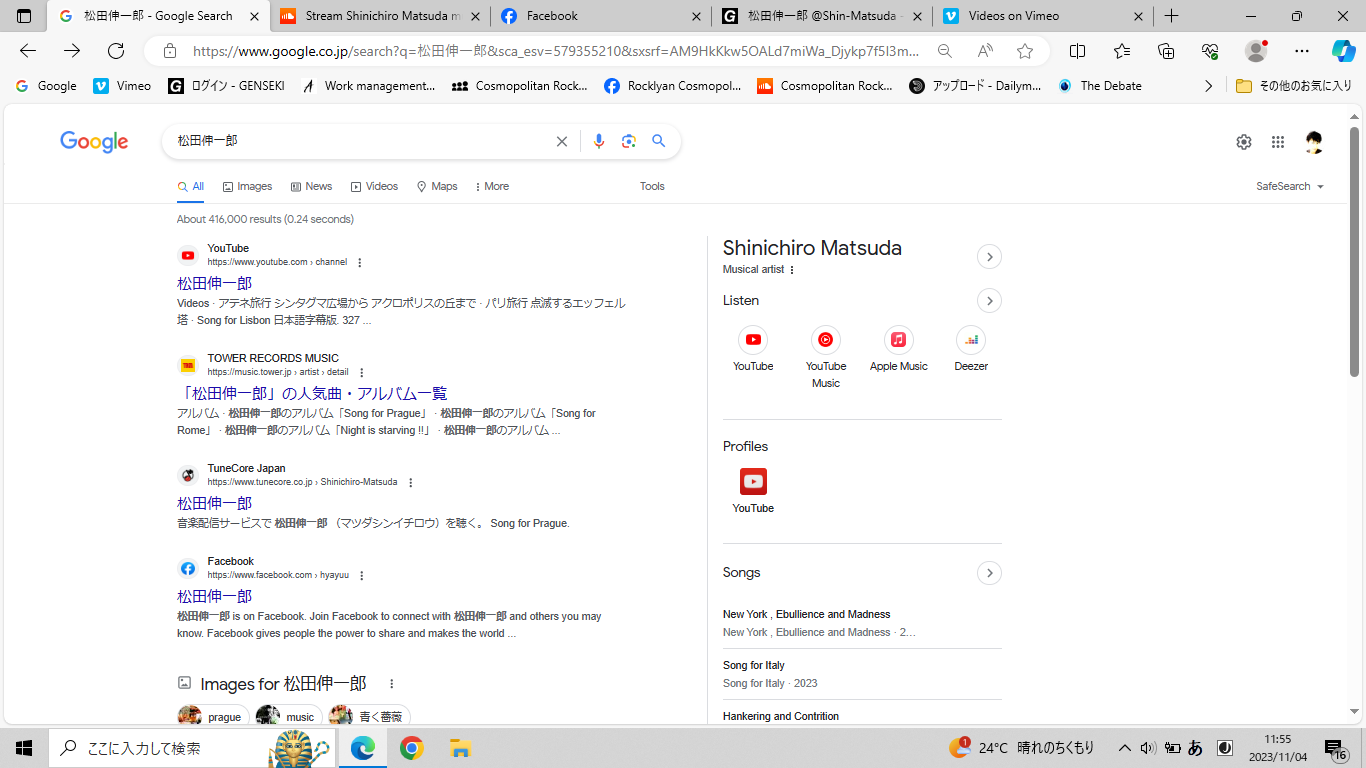This screenshot has width=1366, height=768.
Task: Open the Facebook 松田伸一郎 result
Action: click(x=214, y=597)
